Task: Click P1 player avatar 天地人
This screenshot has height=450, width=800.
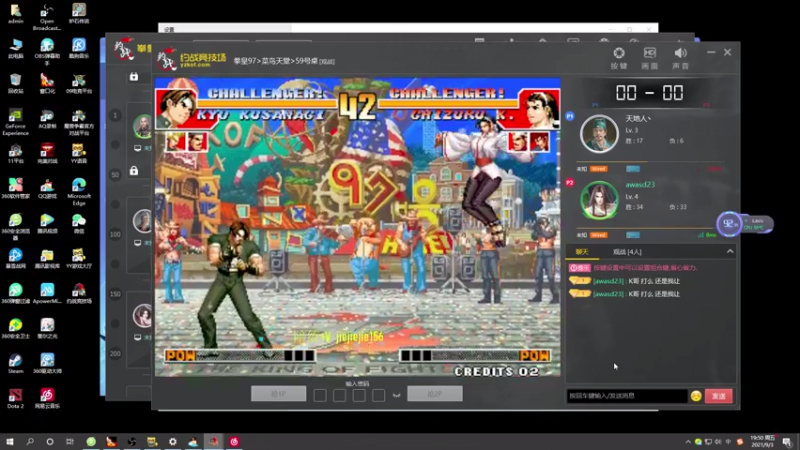Action: [x=599, y=134]
